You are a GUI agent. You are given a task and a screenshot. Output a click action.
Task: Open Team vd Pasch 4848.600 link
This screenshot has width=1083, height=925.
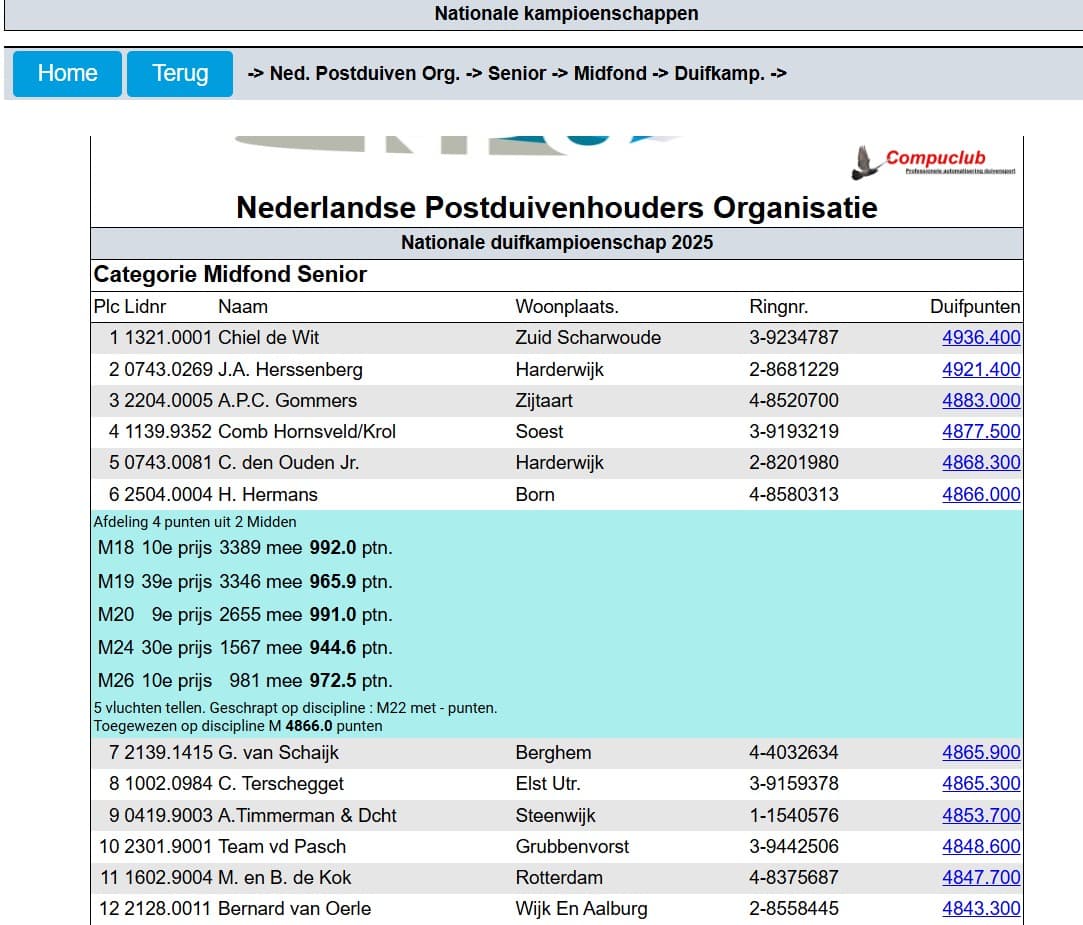click(980, 847)
